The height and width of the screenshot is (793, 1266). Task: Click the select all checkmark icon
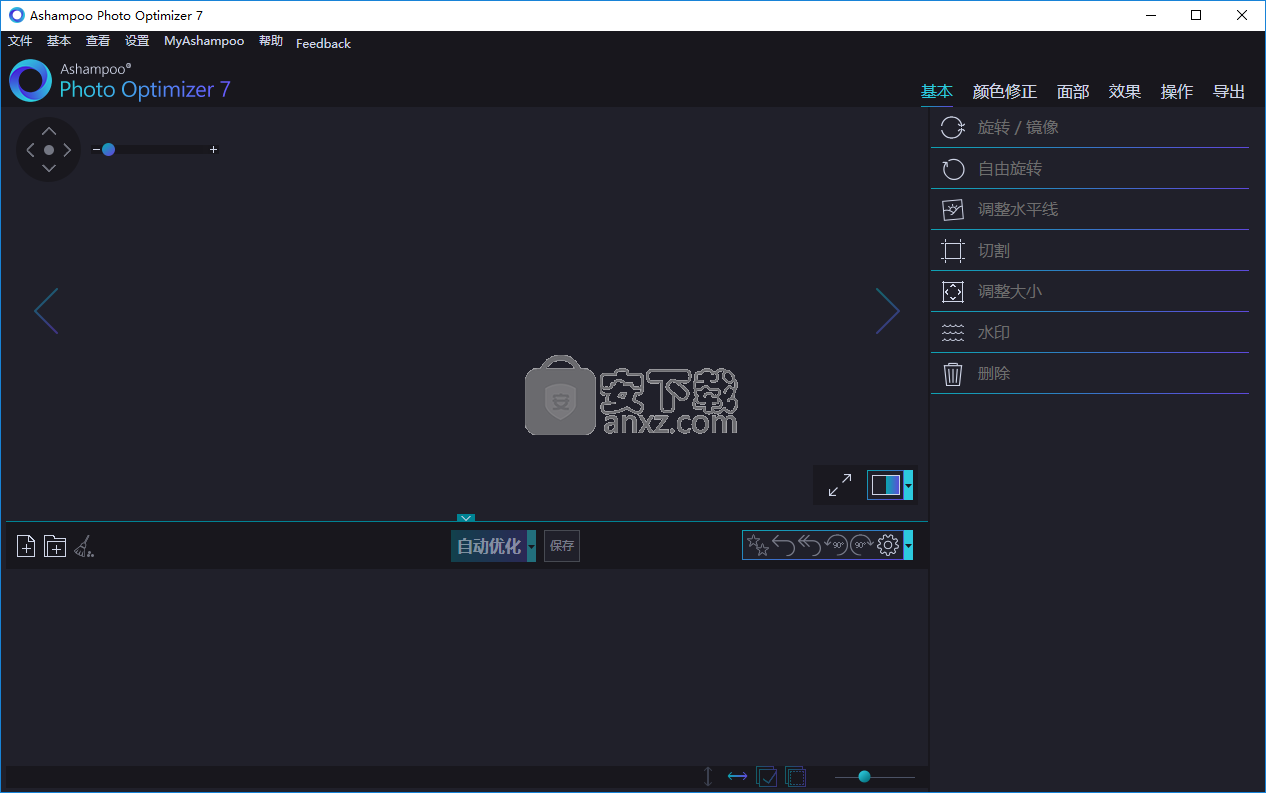[767, 776]
